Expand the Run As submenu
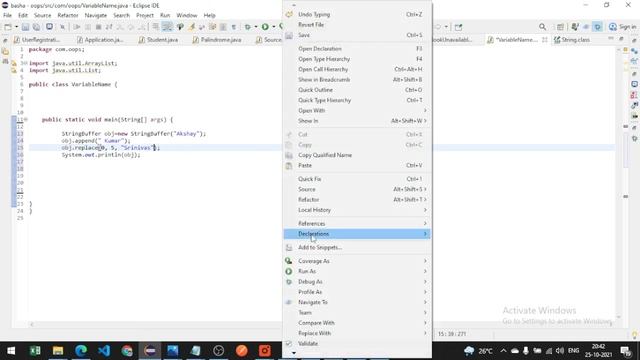Screen dimensions: 640x360 [x=357, y=271]
